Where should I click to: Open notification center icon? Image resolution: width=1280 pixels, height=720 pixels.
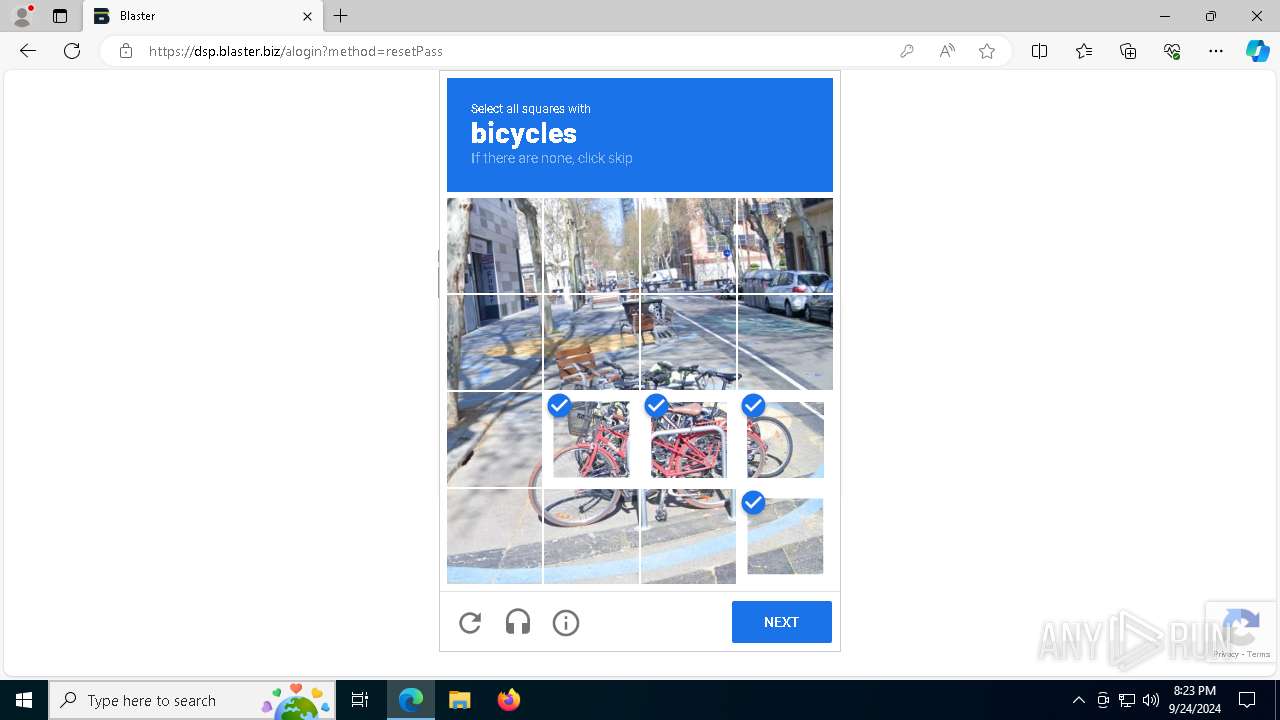(1247, 700)
